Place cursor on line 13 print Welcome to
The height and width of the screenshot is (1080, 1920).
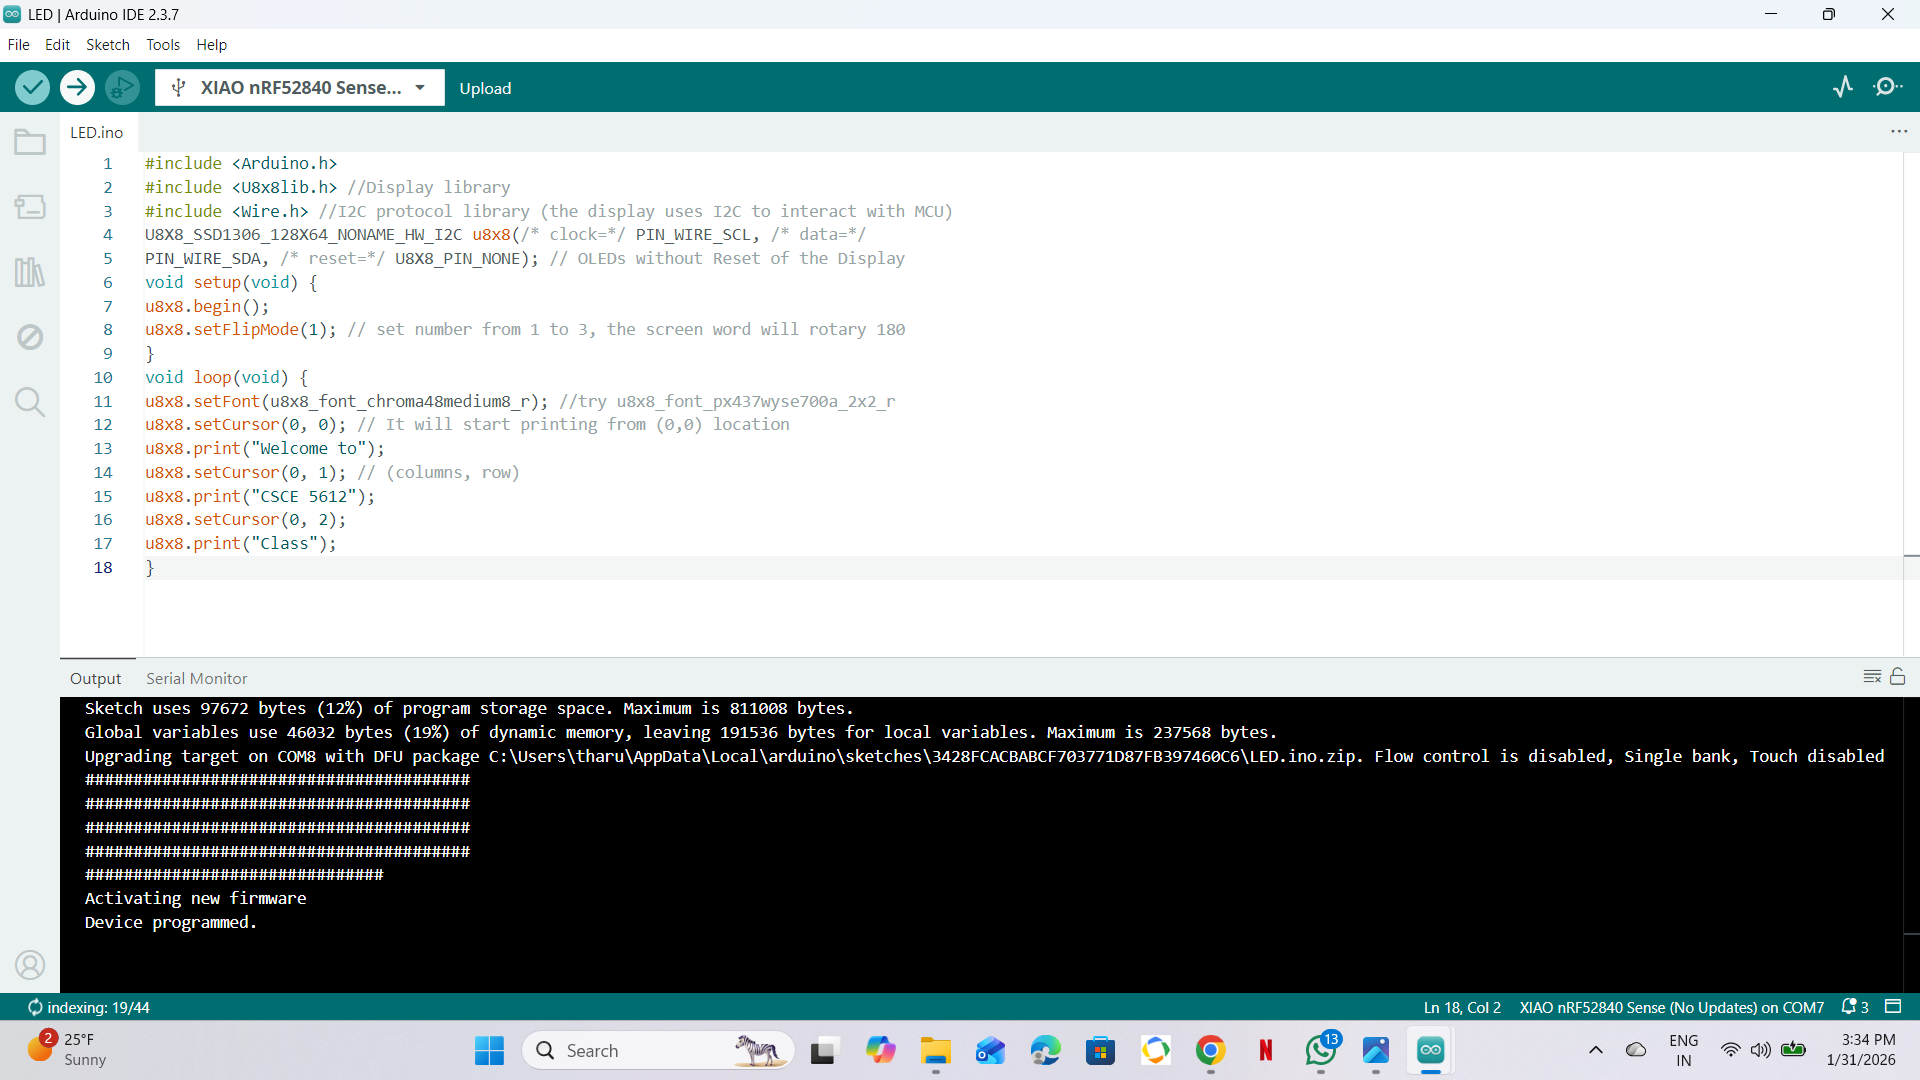pos(265,448)
